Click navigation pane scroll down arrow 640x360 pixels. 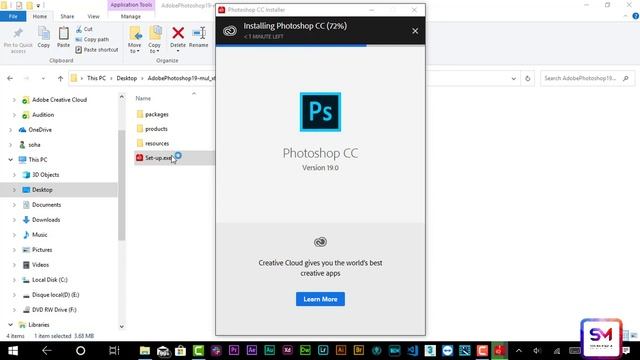point(122,327)
